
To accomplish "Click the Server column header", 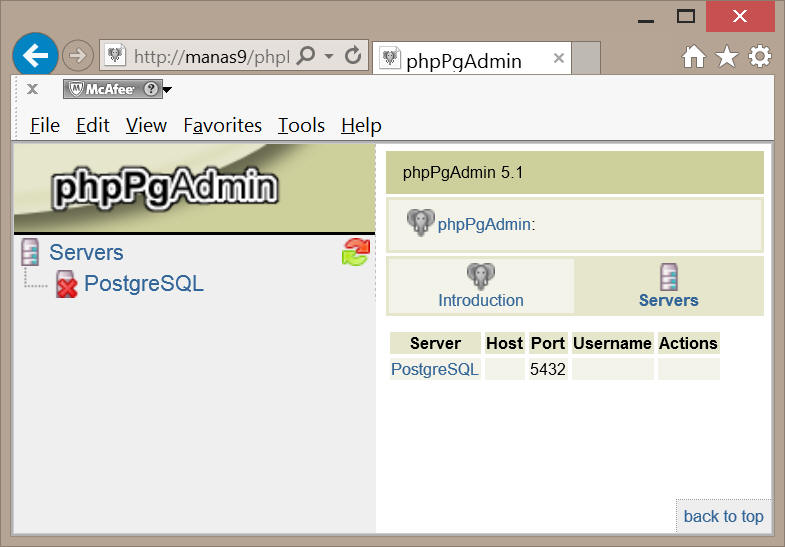I will coord(435,343).
